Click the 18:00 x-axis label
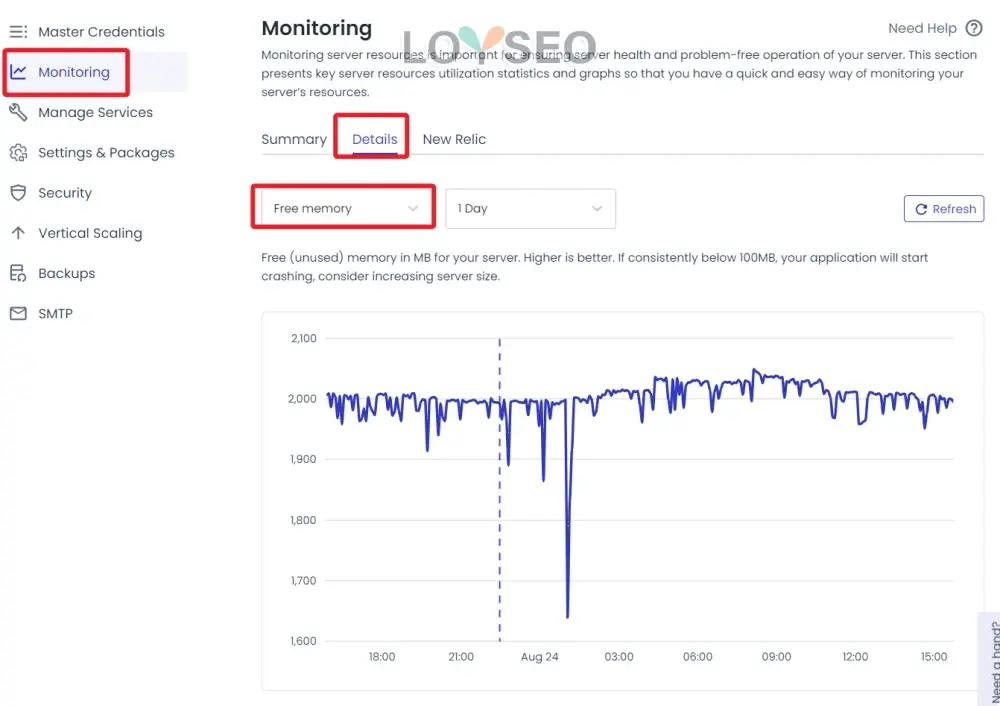Viewport: 1000px width, 706px height. click(x=382, y=656)
